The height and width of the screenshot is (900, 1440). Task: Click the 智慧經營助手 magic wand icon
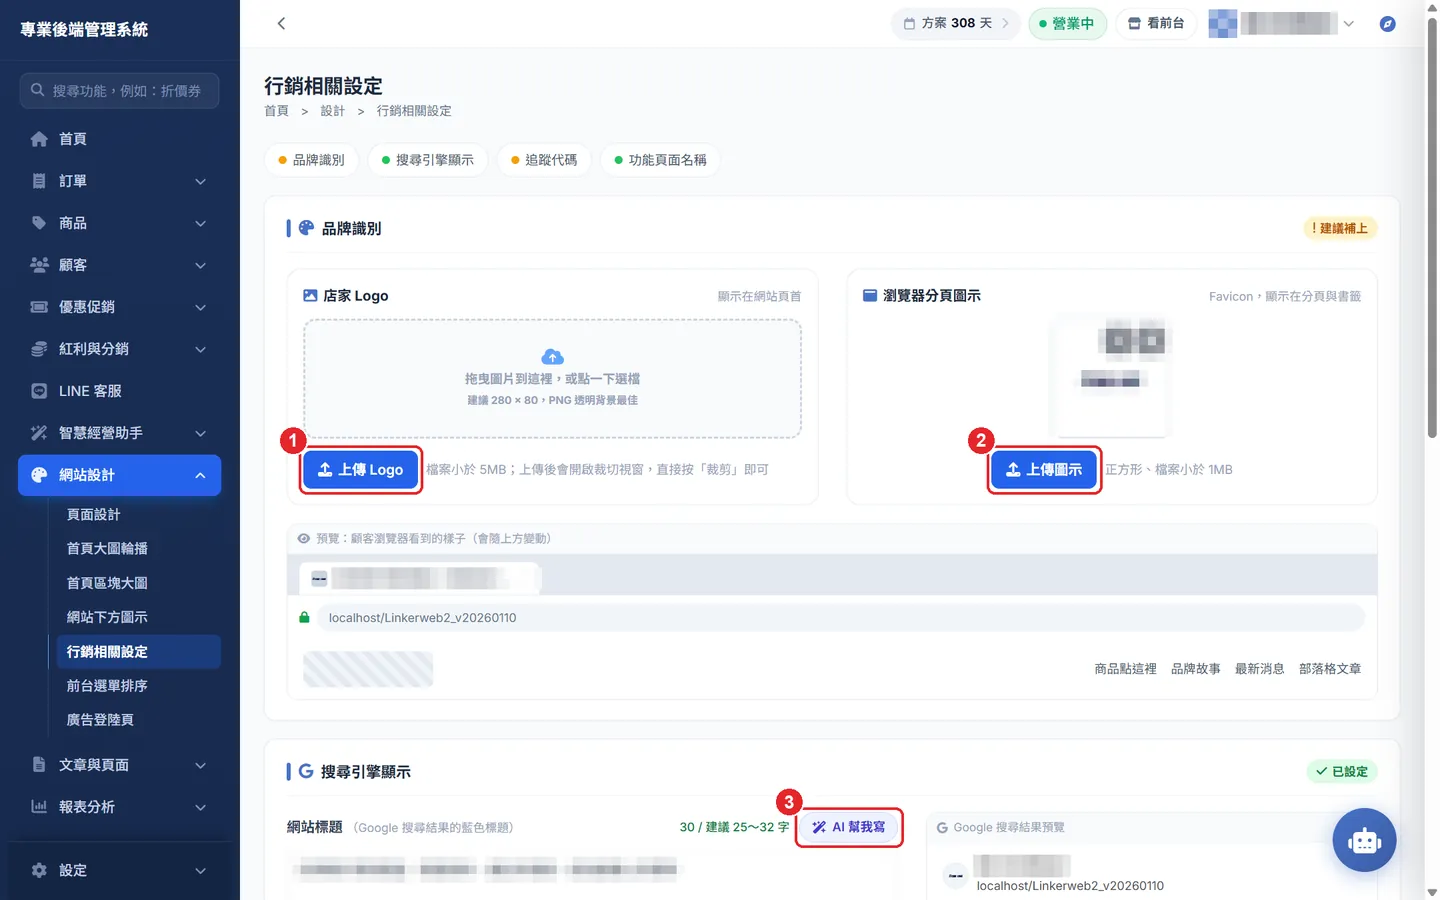tap(39, 433)
